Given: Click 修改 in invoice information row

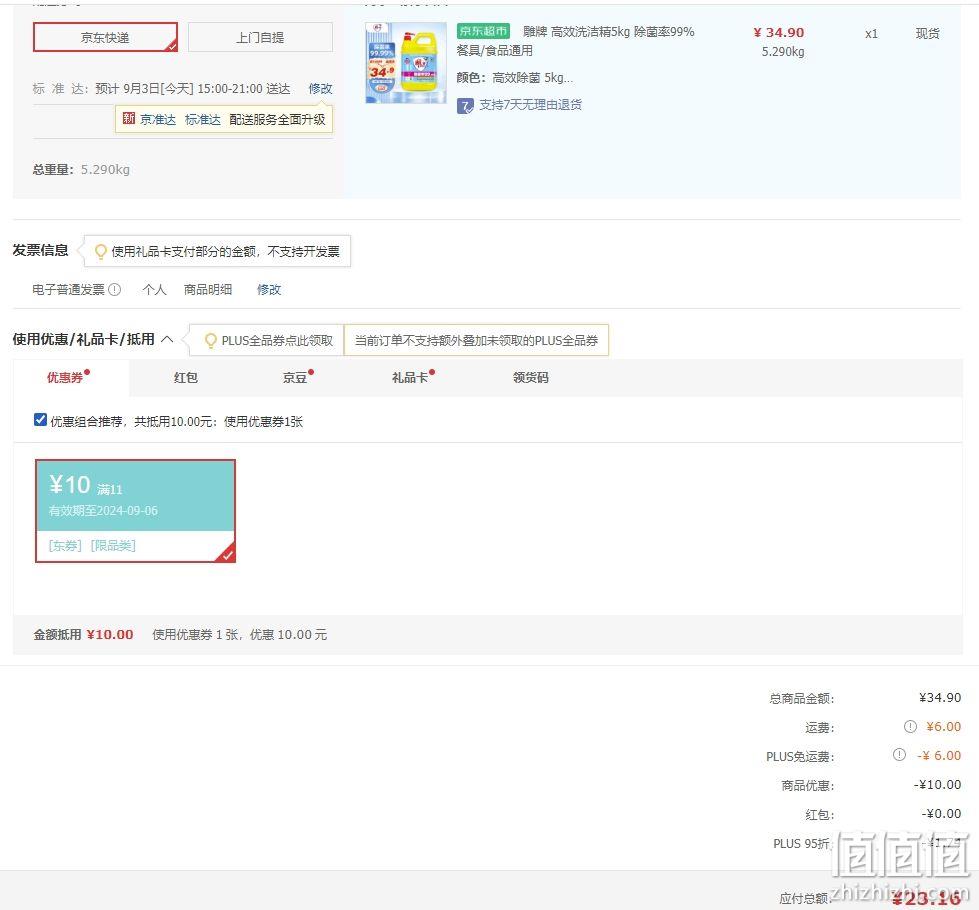Looking at the screenshot, I should 269,289.
